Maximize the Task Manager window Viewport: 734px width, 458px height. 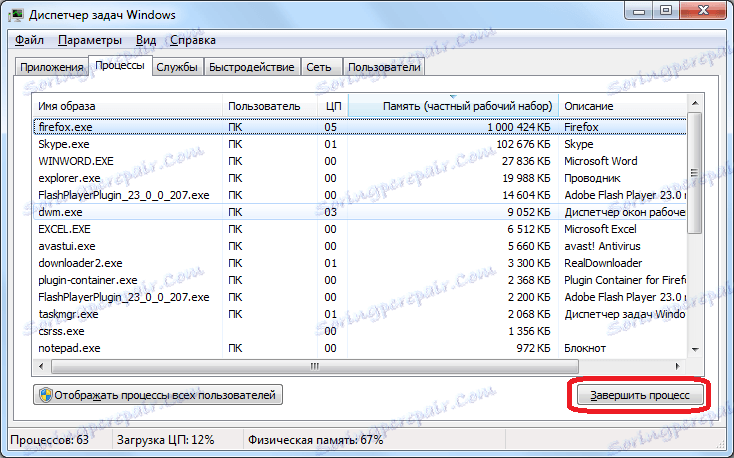pyautogui.click(x=666, y=10)
